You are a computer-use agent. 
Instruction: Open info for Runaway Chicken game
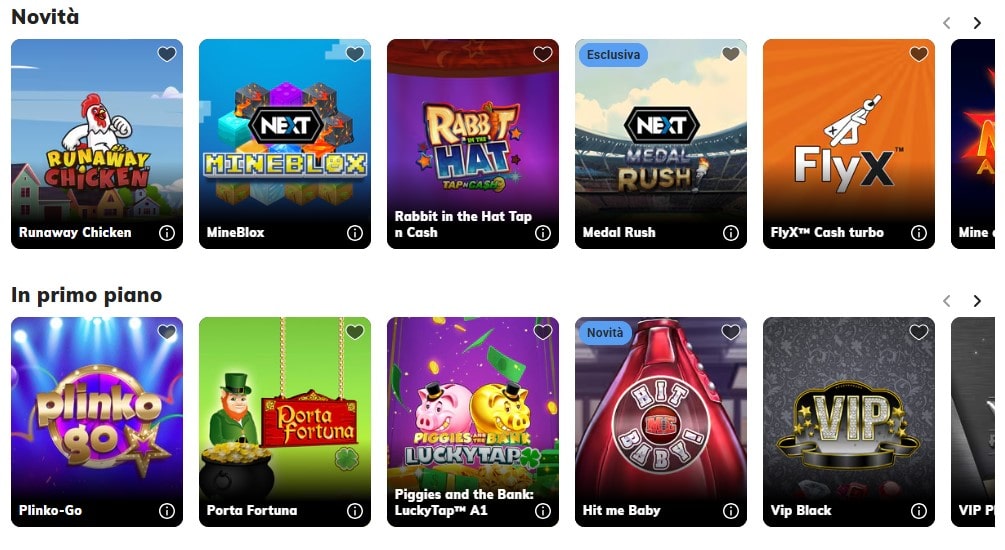pos(167,233)
